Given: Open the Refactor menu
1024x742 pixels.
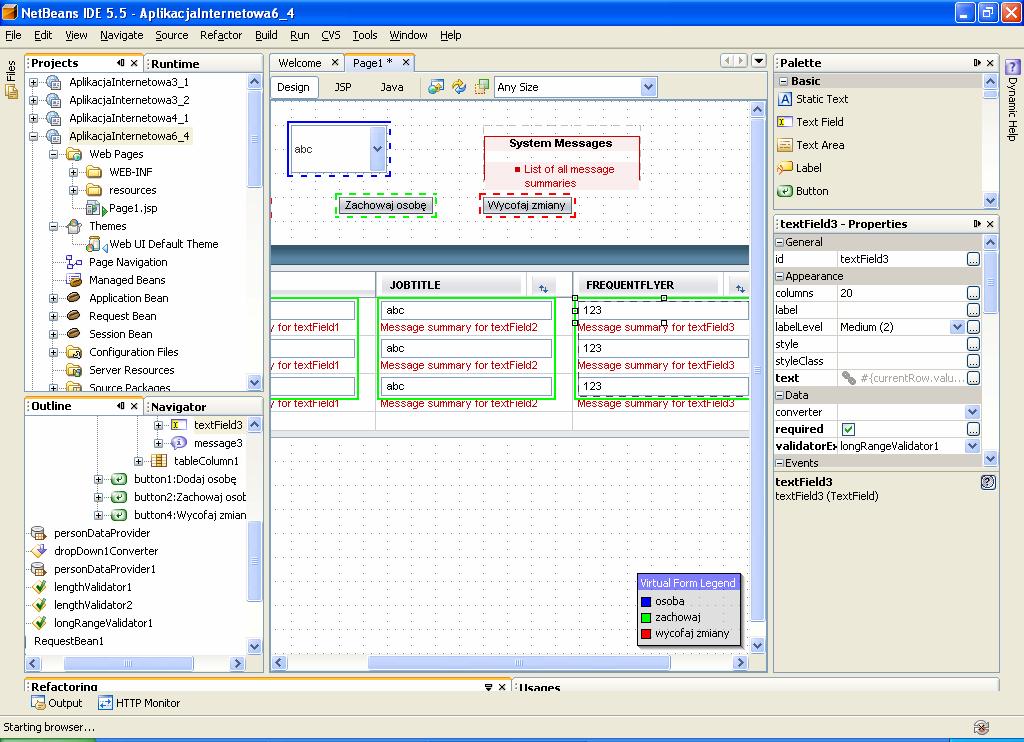Looking at the screenshot, I should coord(221,35).
